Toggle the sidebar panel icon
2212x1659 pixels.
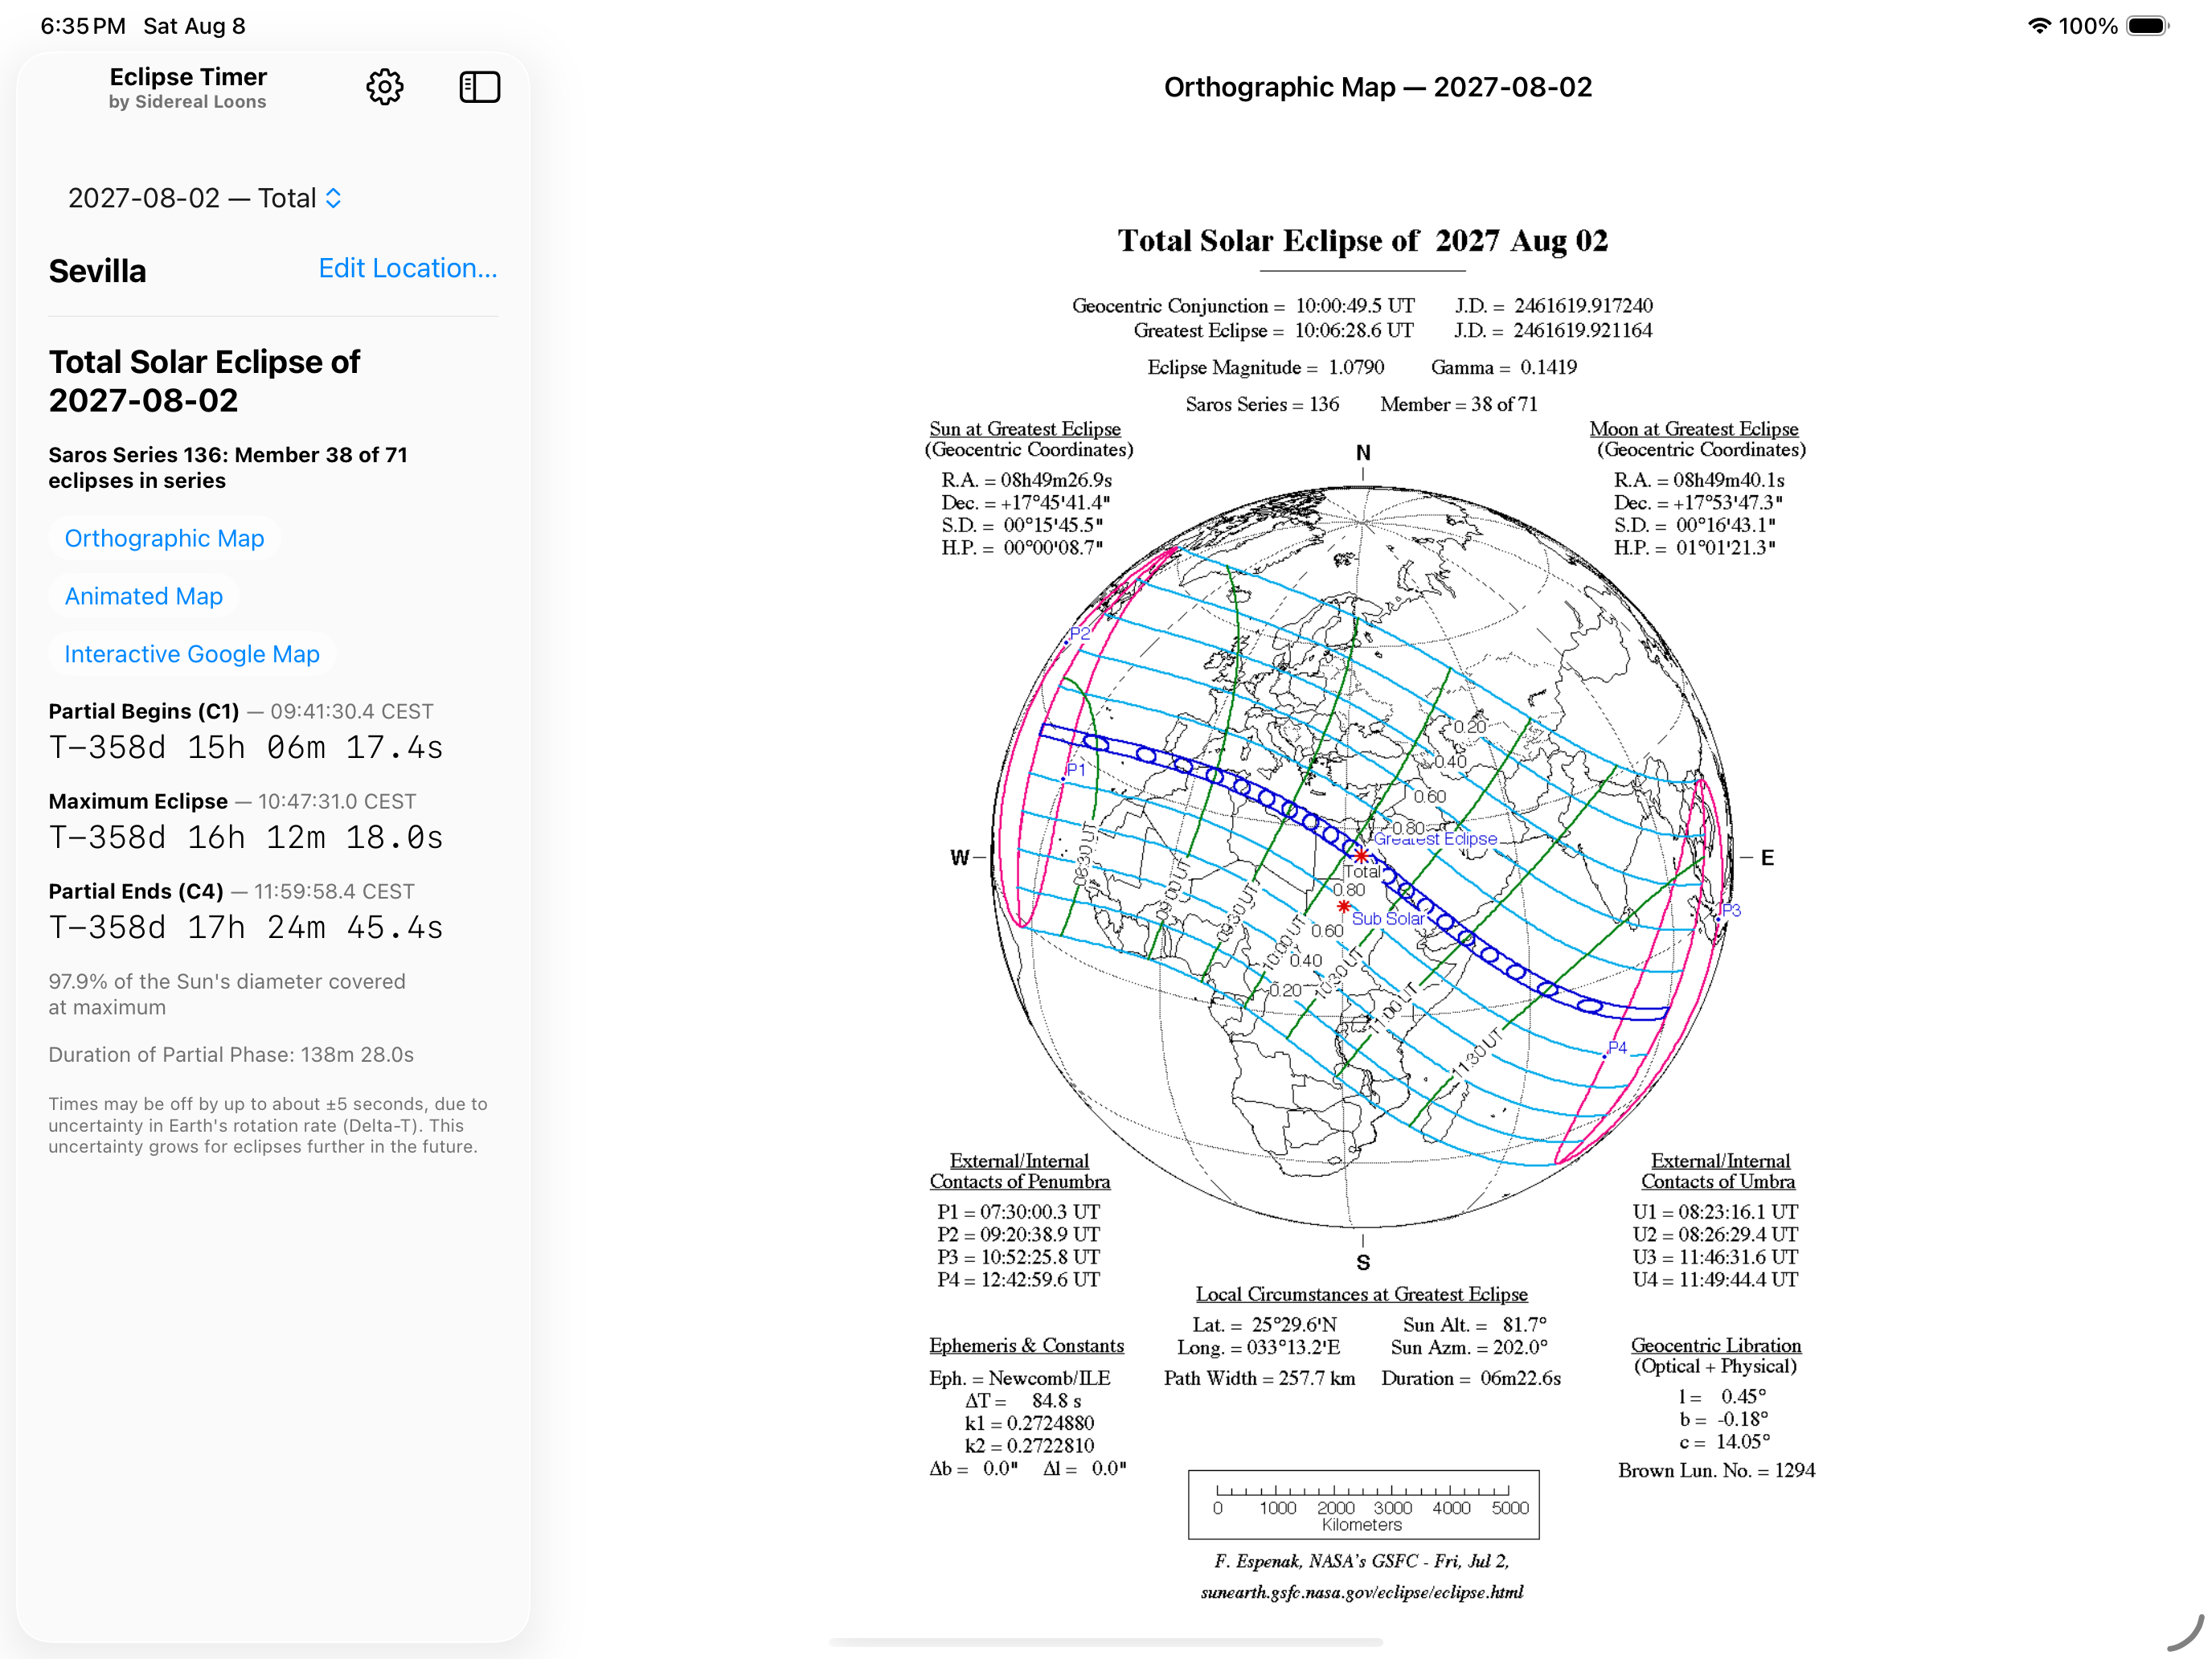pos(479,87)
